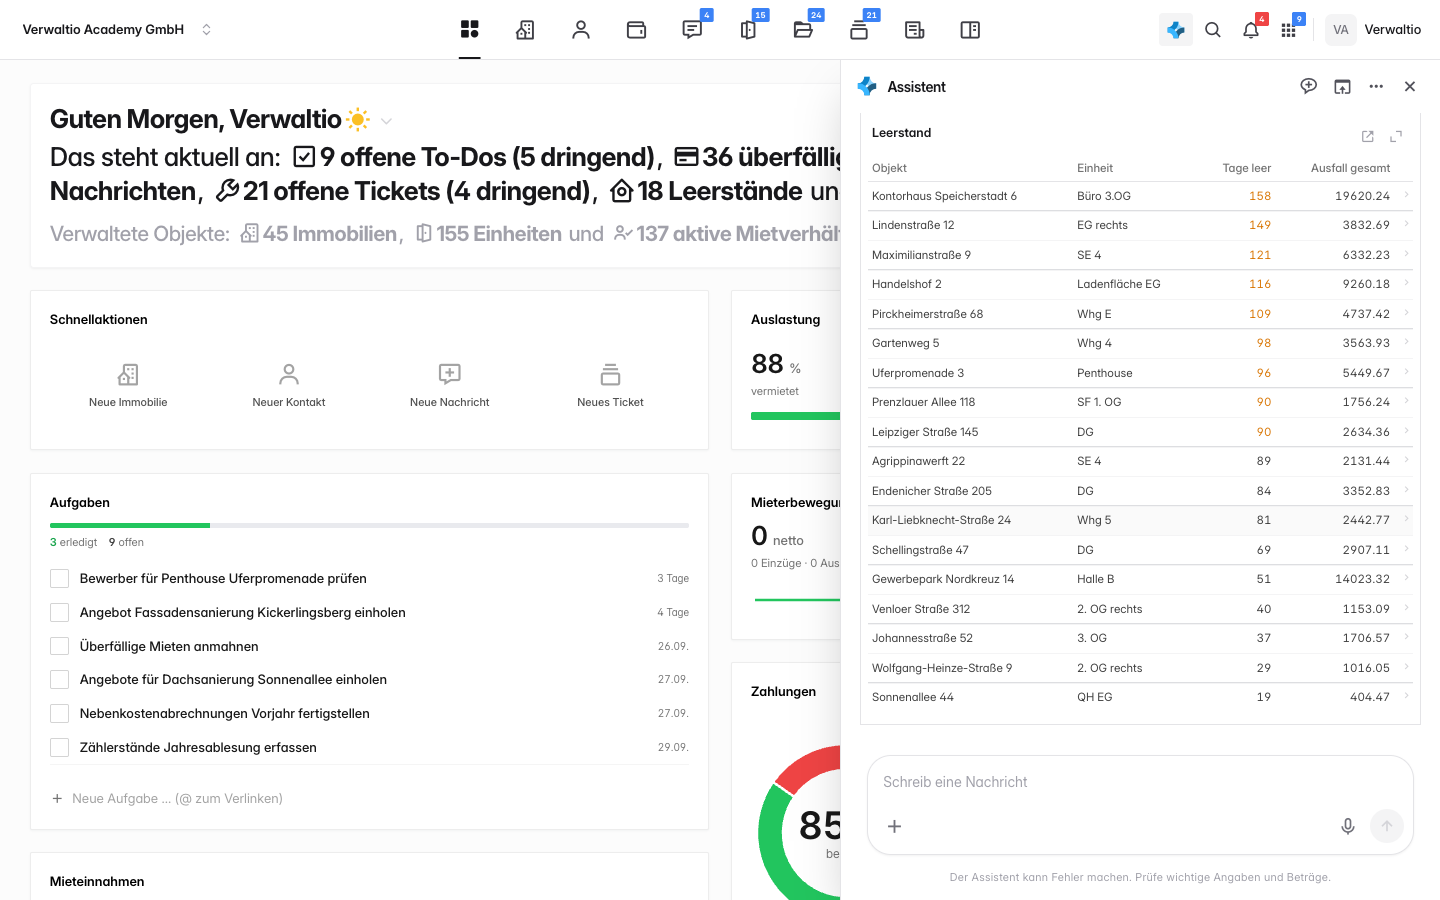The height and width of the screenshot is (900, 1440).
Task: Expand the Leerstand table to fullscreen
Action: (1396, 136)
